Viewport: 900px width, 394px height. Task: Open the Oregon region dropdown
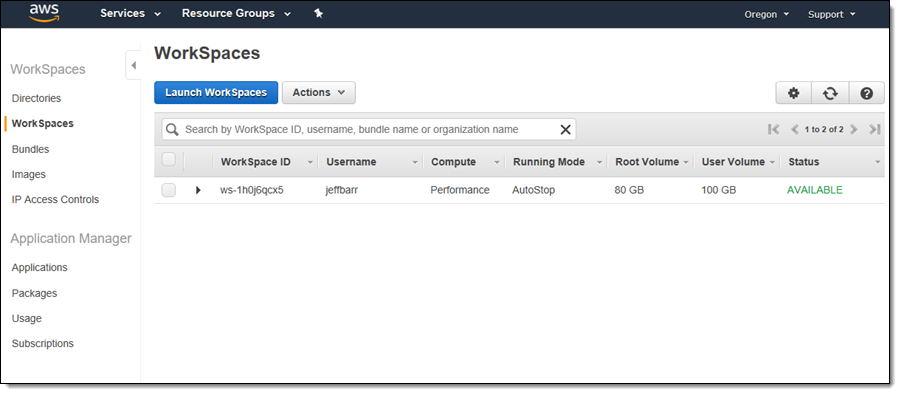(767, 14)
